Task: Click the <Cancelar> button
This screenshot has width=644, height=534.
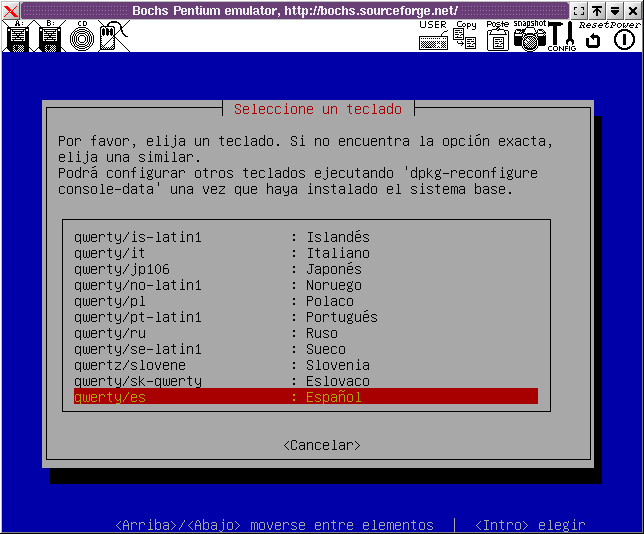Action: (321, 445)
